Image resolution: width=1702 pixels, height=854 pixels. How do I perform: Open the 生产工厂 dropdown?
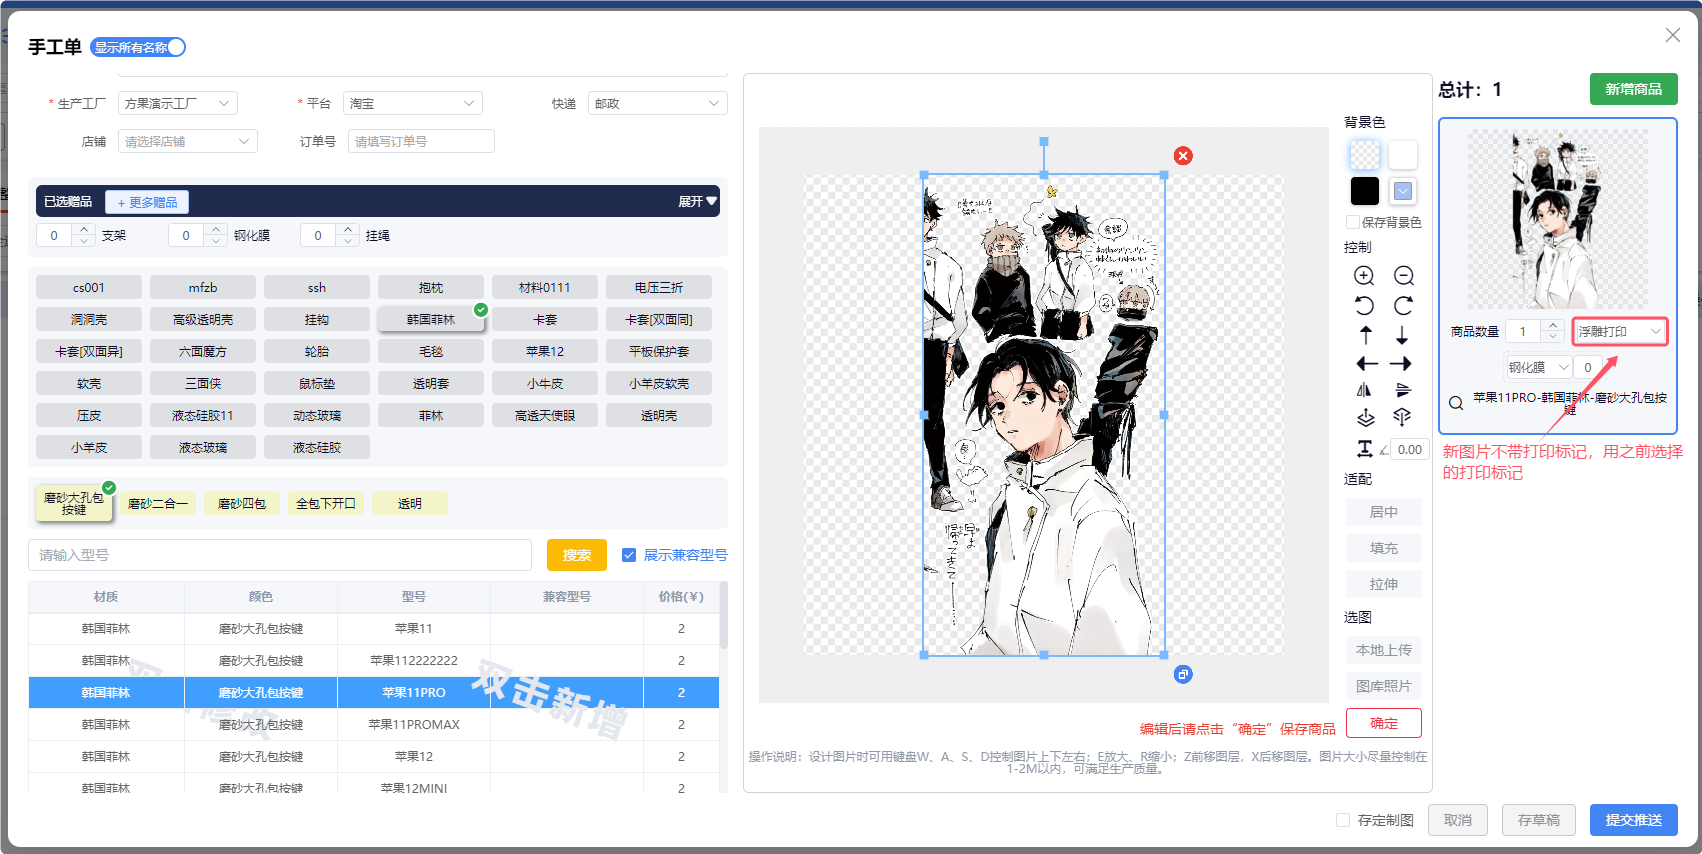click(178, 103)
